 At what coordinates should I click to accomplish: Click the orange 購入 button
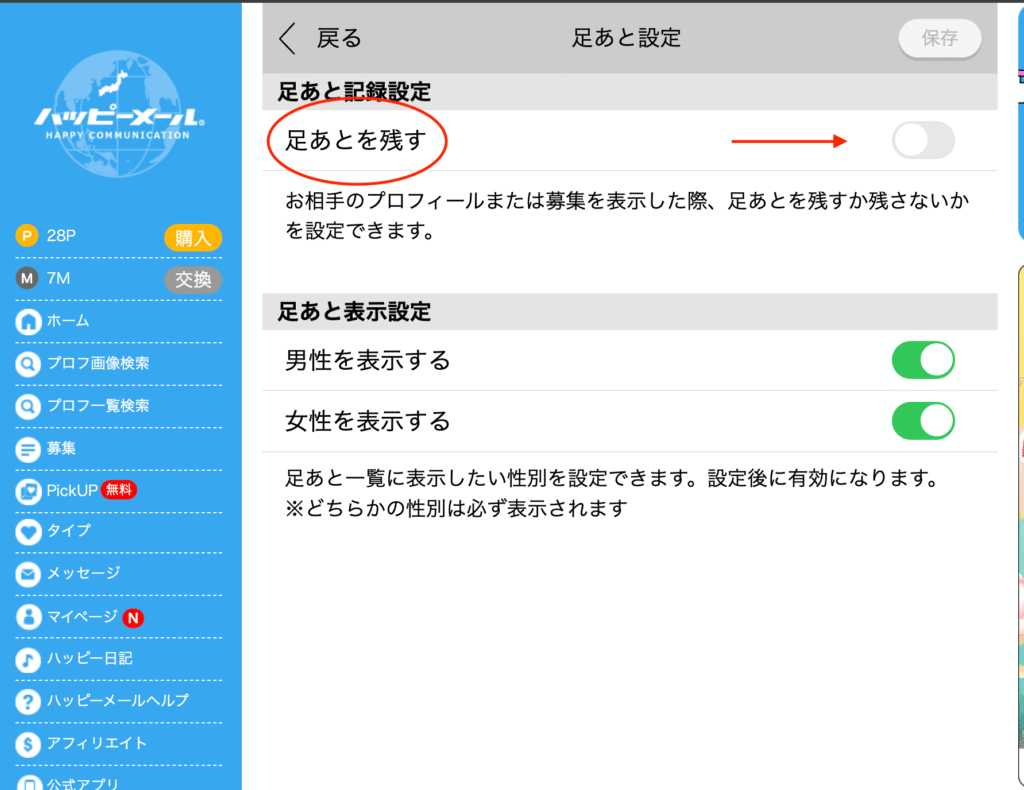193,238
